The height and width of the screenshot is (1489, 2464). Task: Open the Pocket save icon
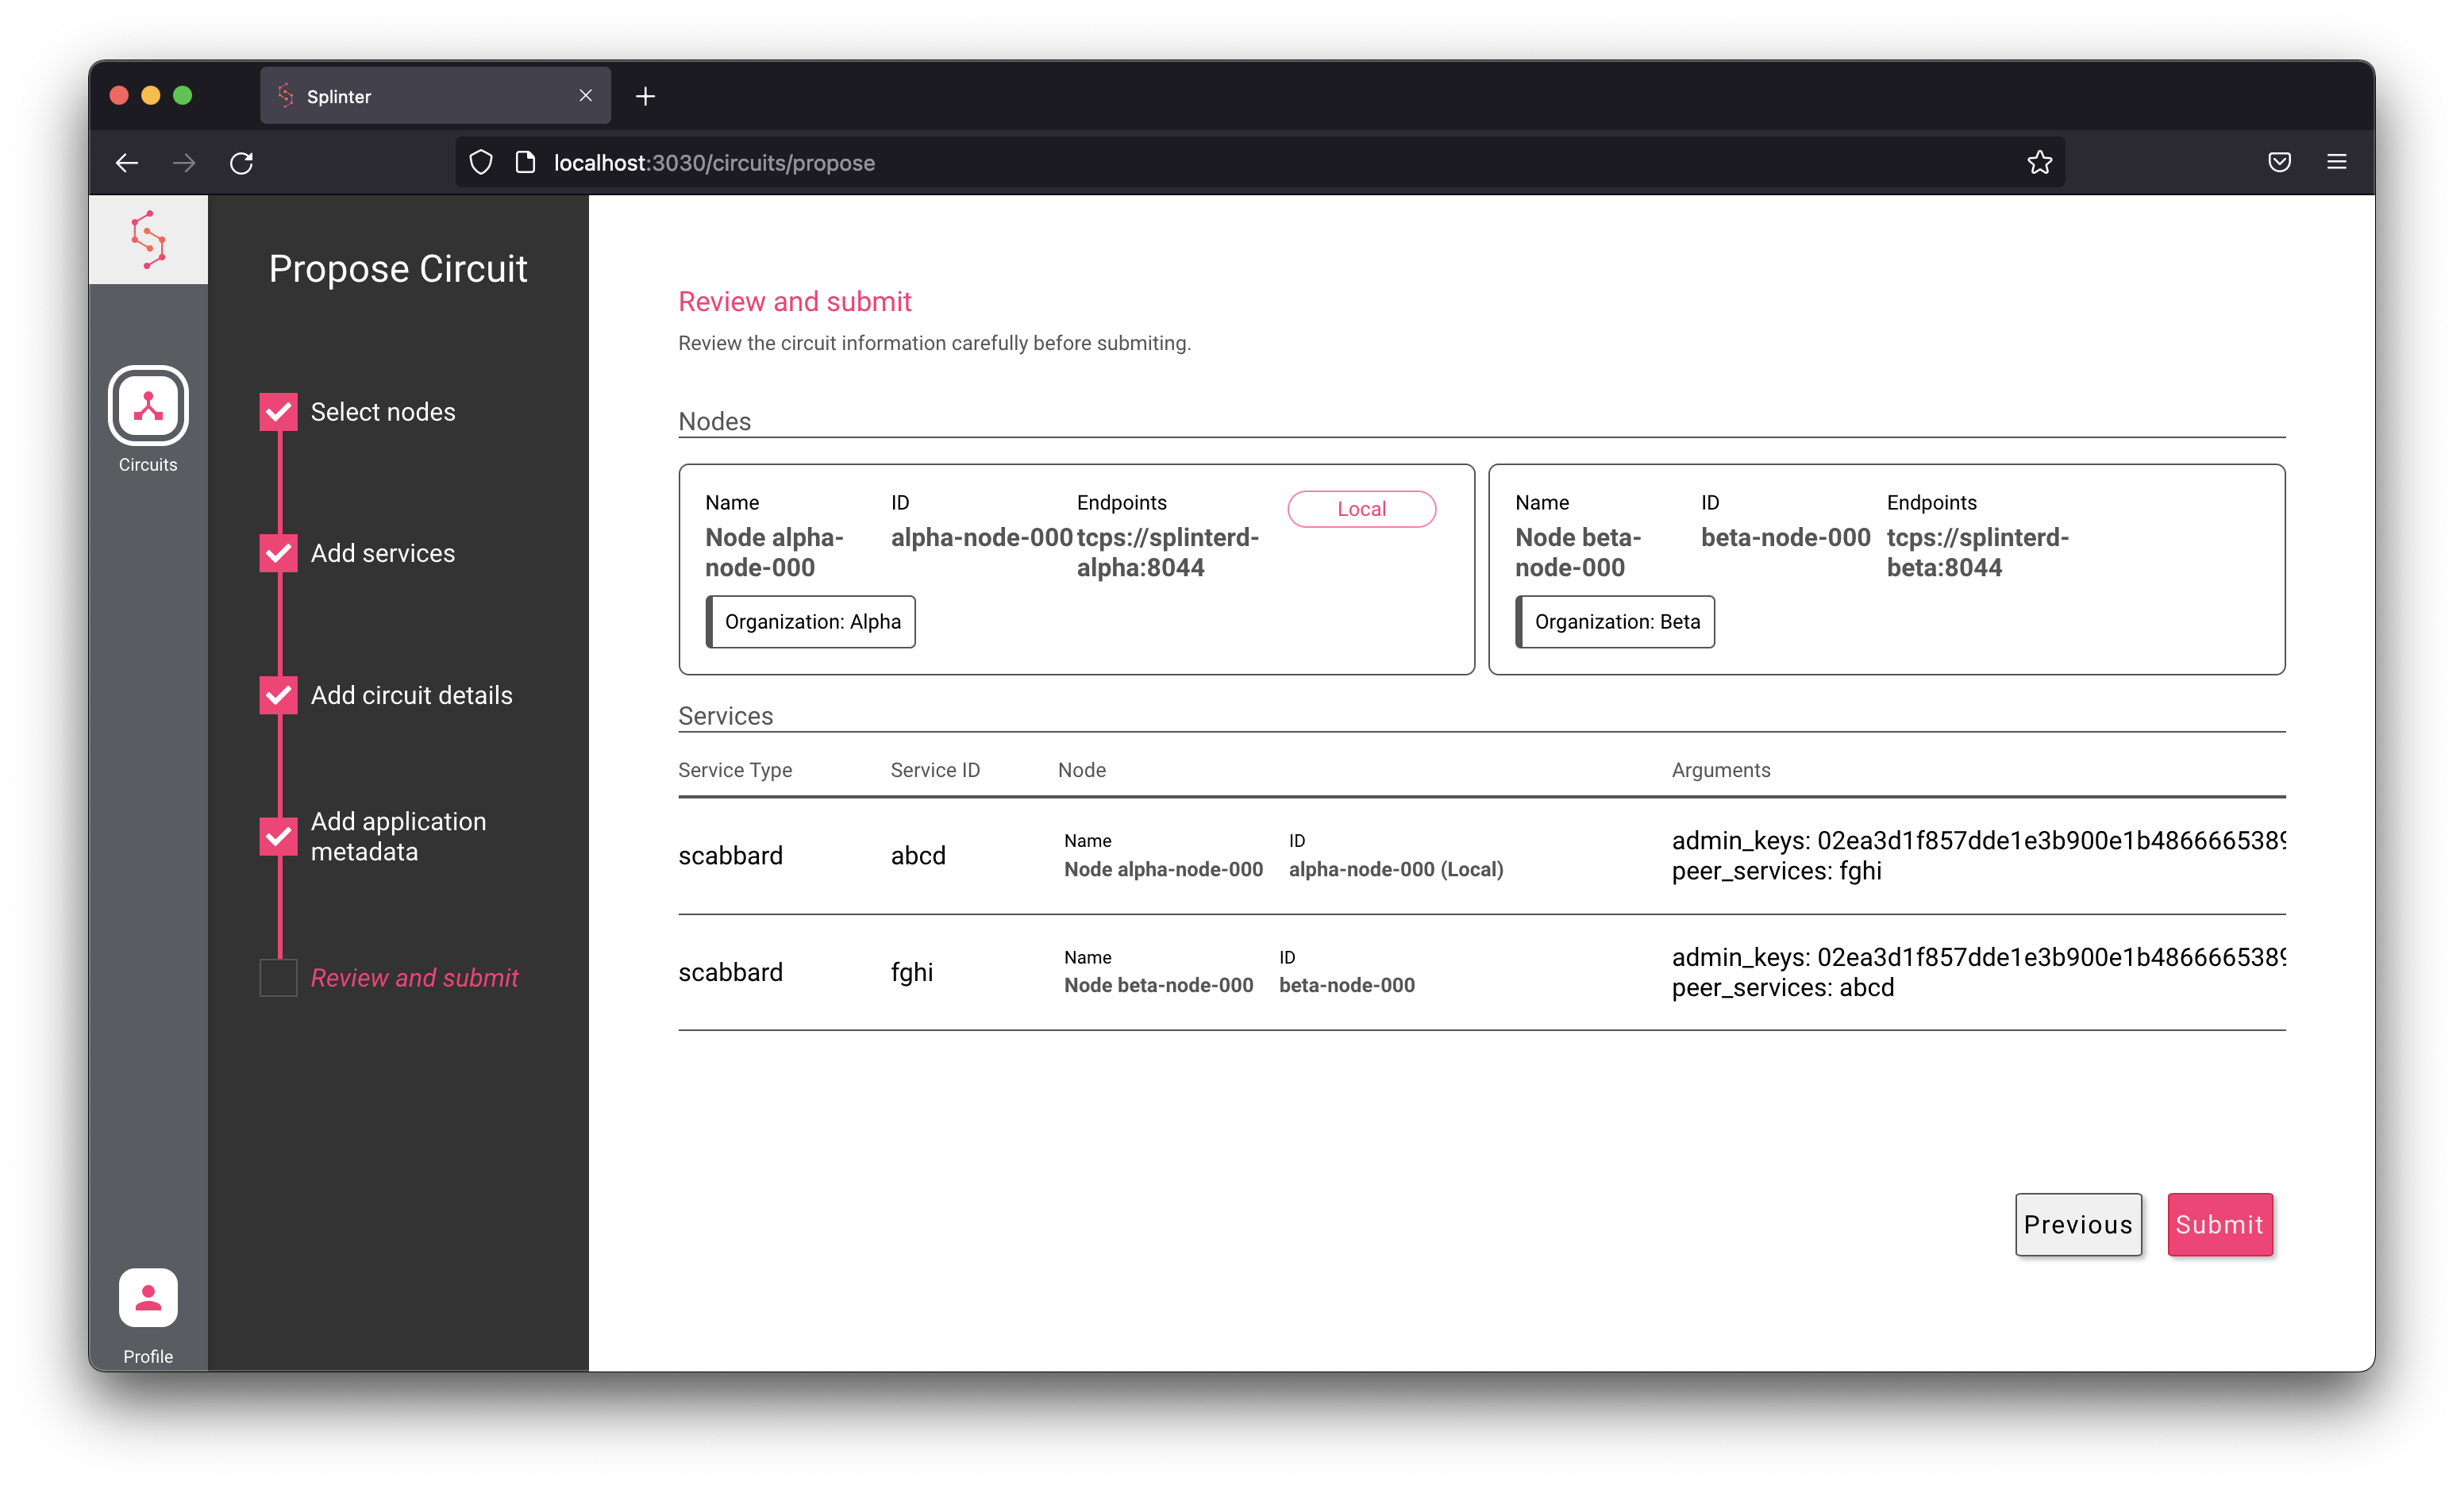[2279, 162]
